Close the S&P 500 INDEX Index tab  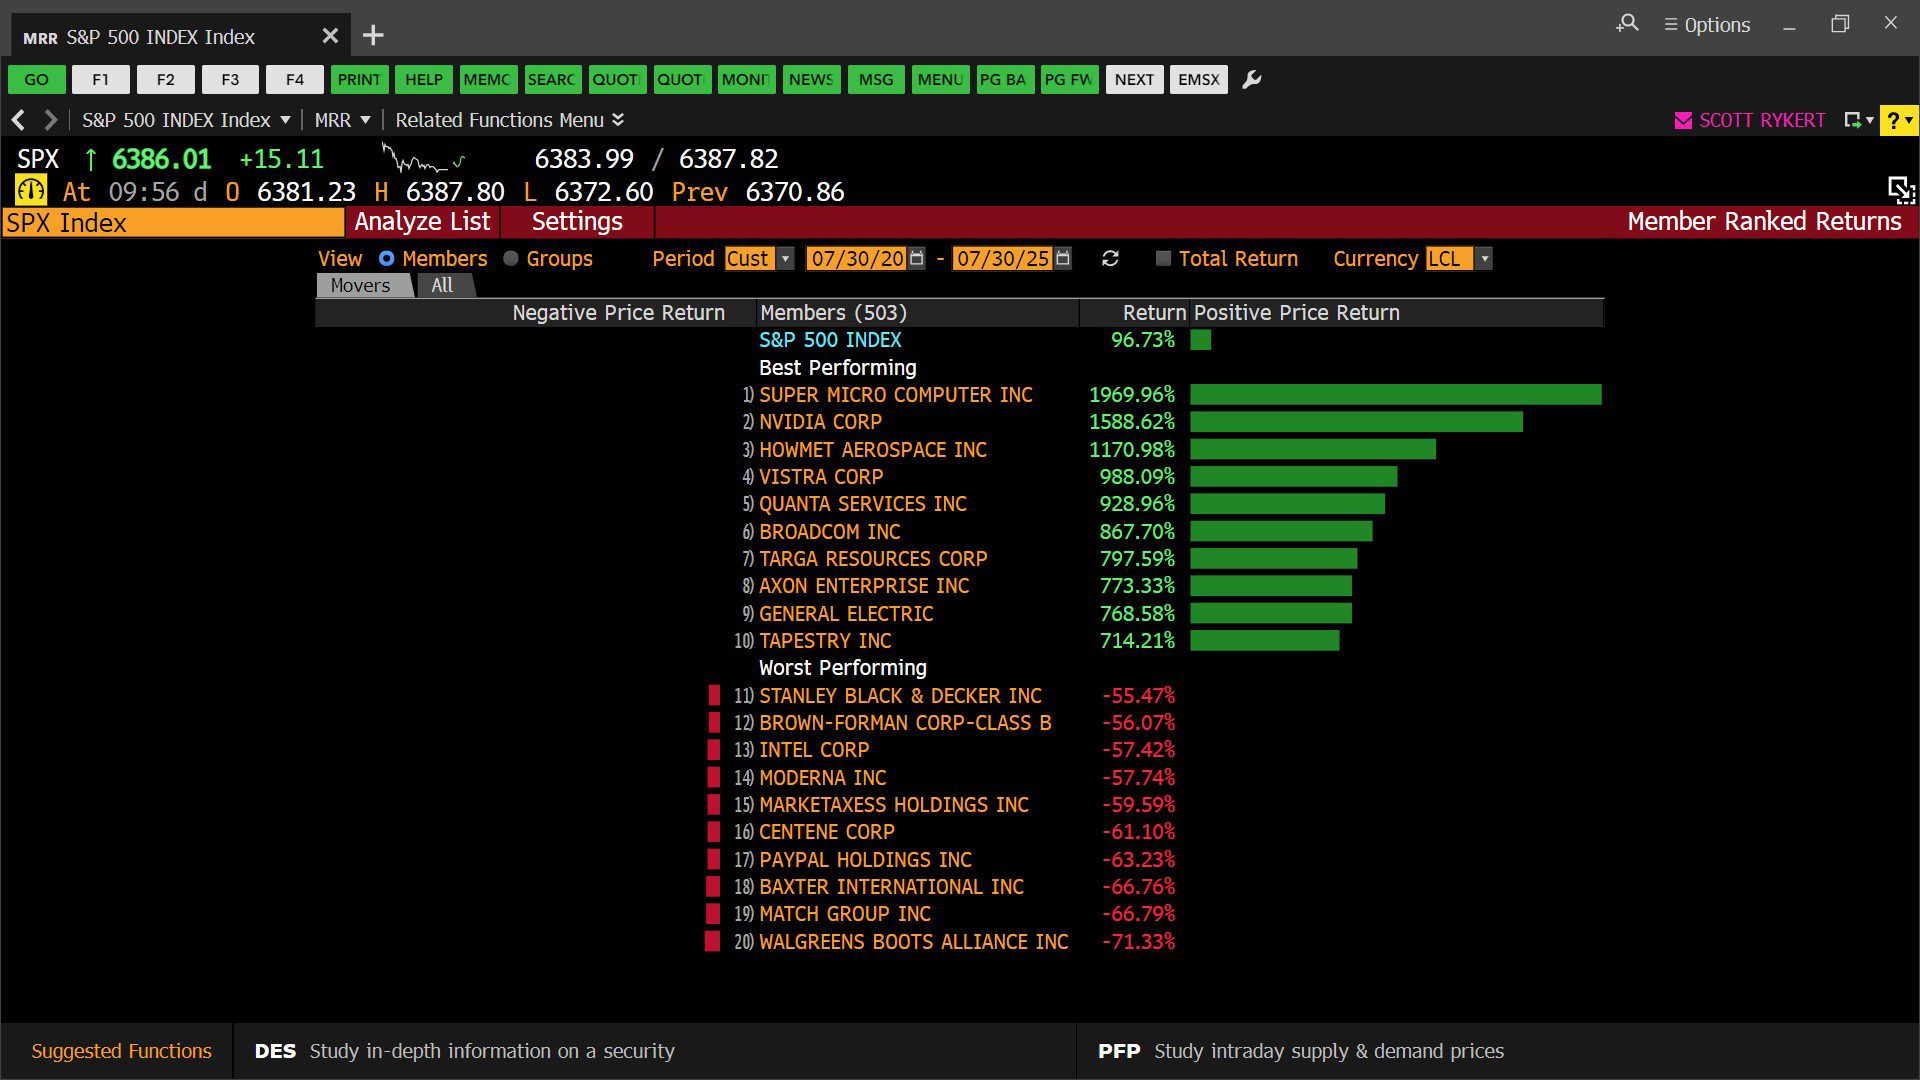(x=330, y=36)
